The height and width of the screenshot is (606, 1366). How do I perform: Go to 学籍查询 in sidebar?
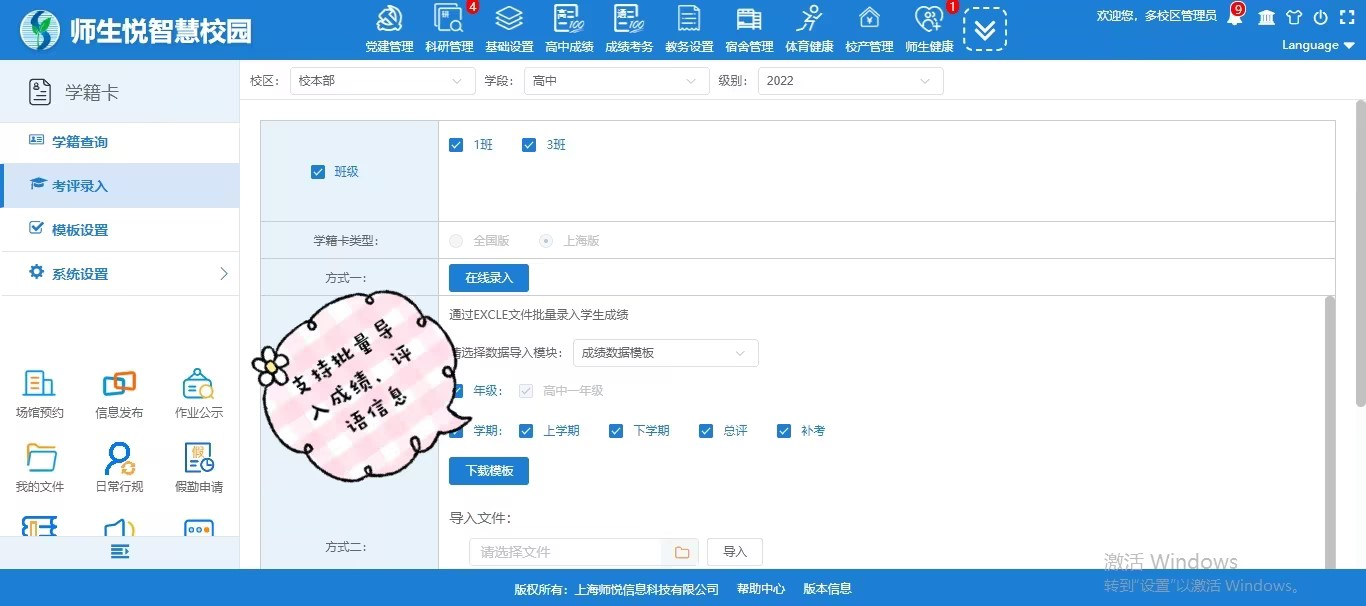pyautogui.click(x=80, y=142)
